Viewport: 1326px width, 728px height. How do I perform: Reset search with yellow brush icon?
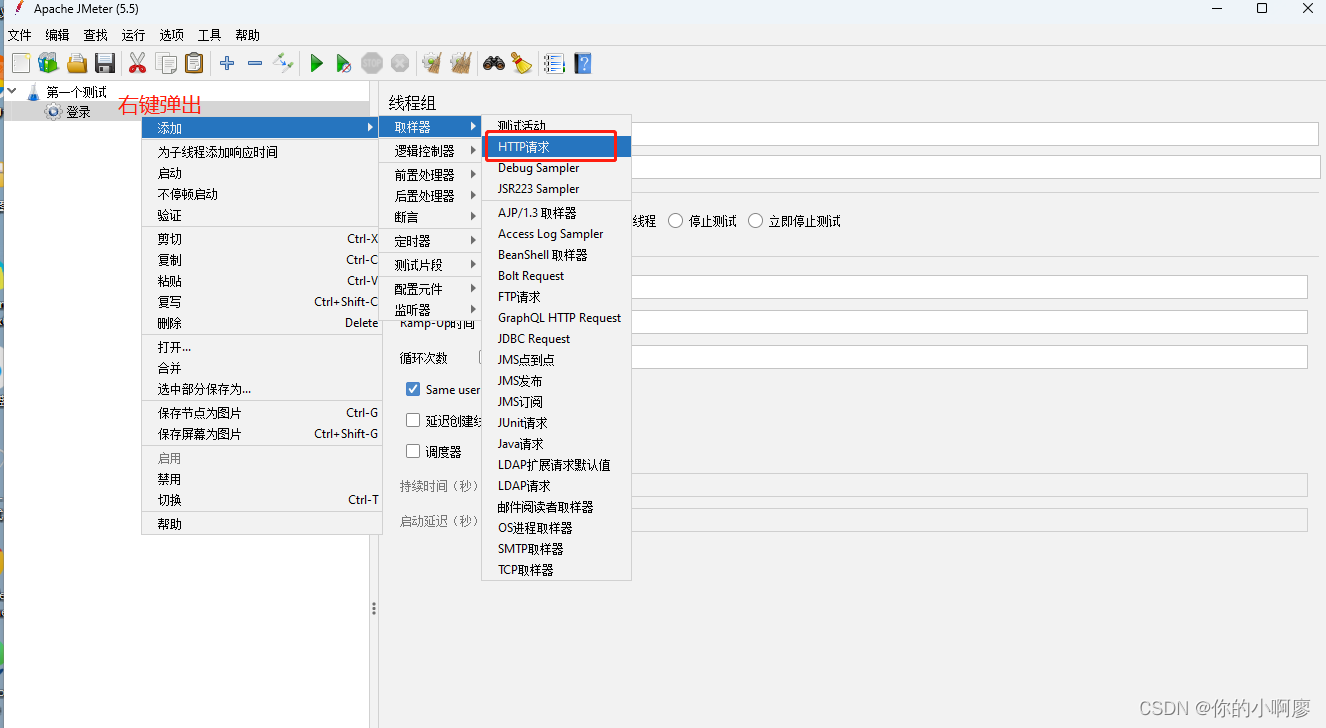click(x=521, y=63)
